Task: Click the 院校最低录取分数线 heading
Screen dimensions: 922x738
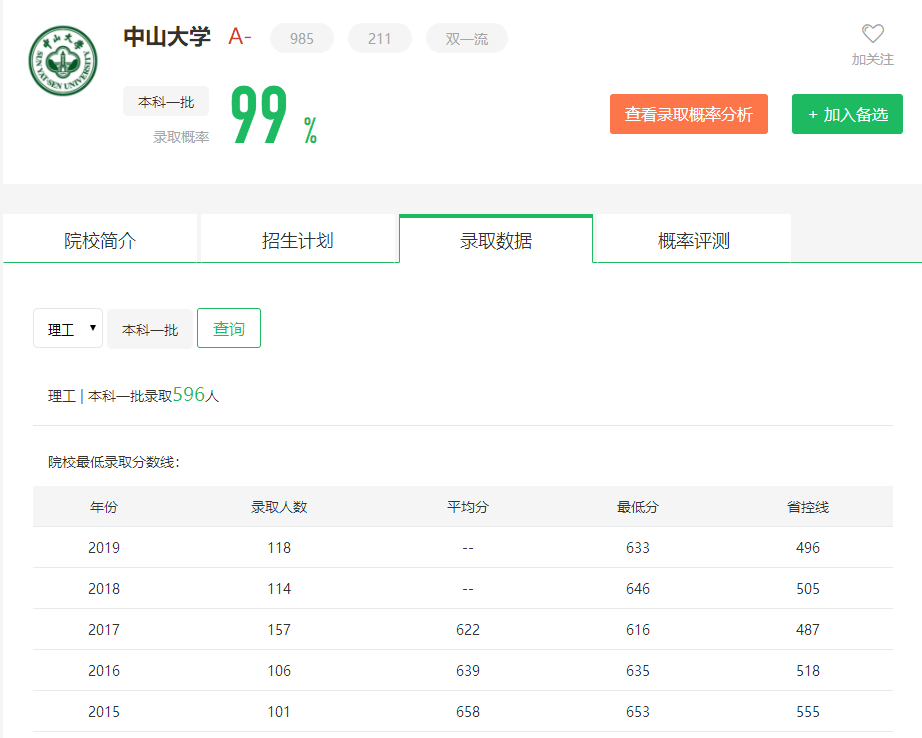Action: 113,462
